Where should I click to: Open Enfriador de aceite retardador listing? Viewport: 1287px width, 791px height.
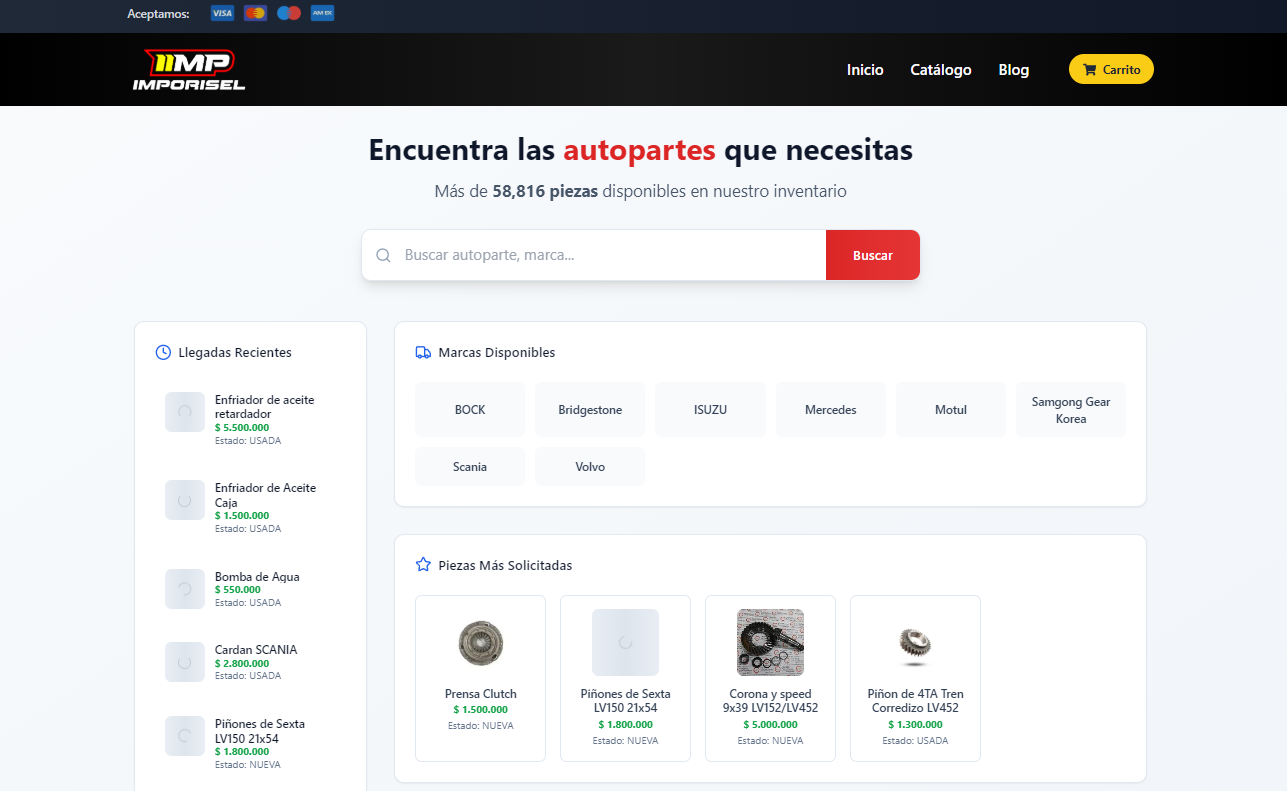coord(250,420)
